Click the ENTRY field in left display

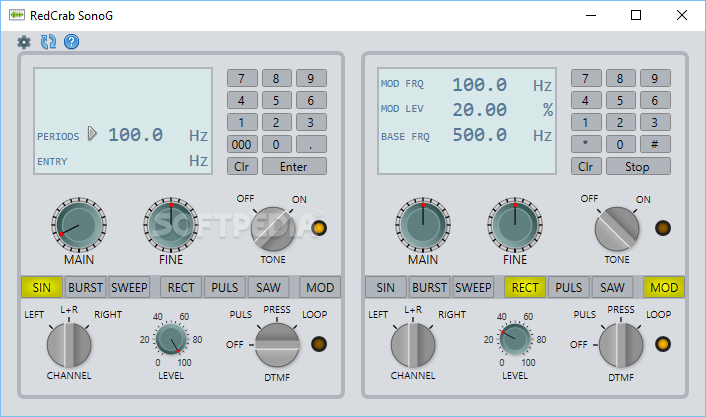pyautogui.click(x=122, y=161)
